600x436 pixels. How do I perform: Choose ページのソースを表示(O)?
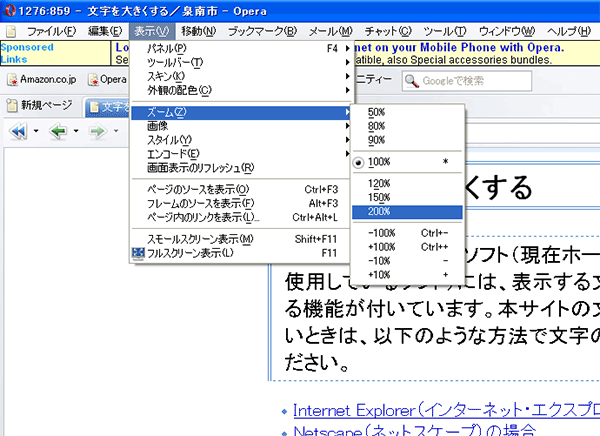point(240,189)
